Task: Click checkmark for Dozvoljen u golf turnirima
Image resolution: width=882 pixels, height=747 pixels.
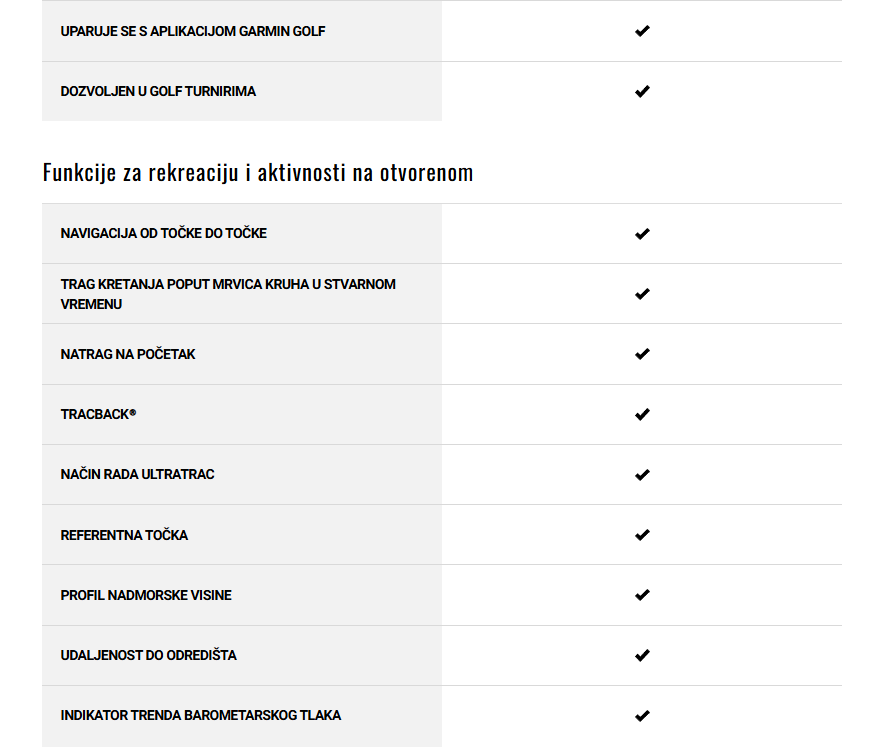Action: (642, 91)
